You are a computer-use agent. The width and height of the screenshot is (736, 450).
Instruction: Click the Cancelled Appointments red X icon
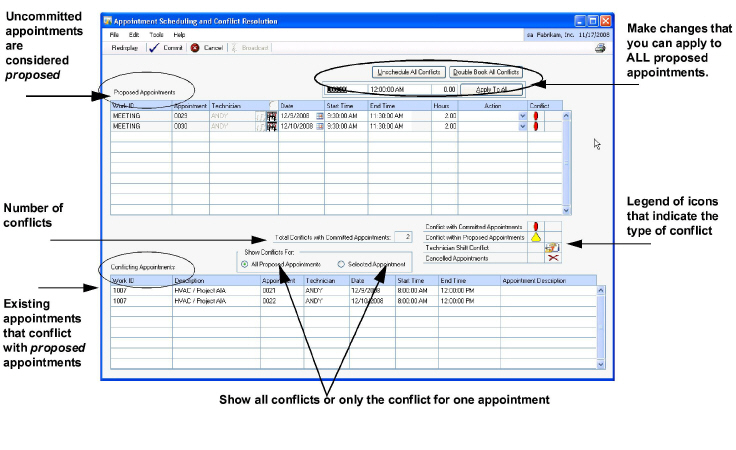pyautogui.click(x=551, y=258)
